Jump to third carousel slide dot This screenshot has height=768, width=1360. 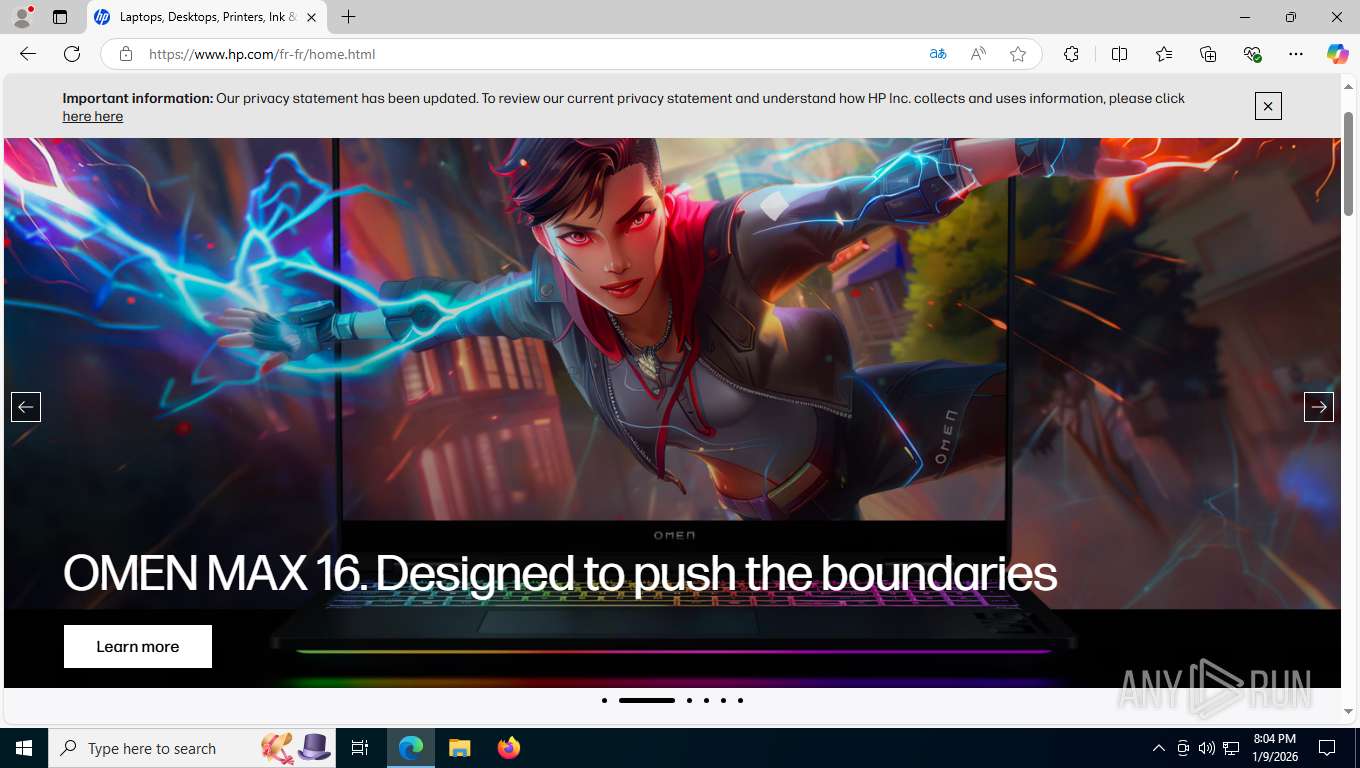click(689, 700)
